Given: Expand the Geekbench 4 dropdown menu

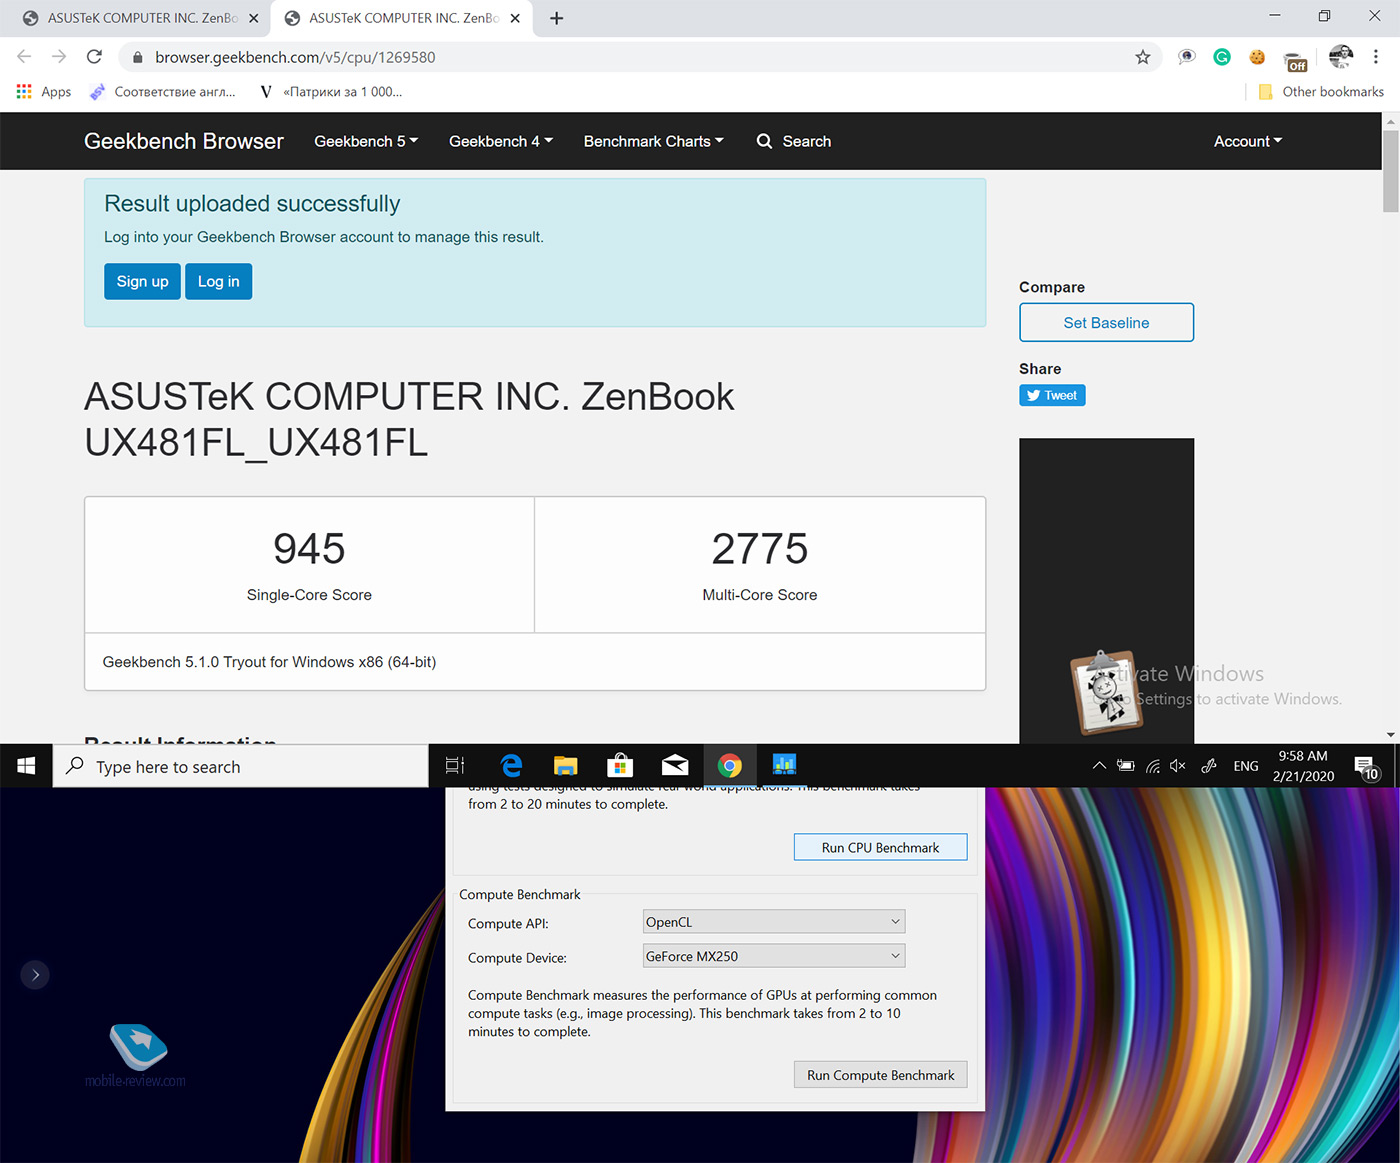Looking at the screenshot, I should point(501,141).
